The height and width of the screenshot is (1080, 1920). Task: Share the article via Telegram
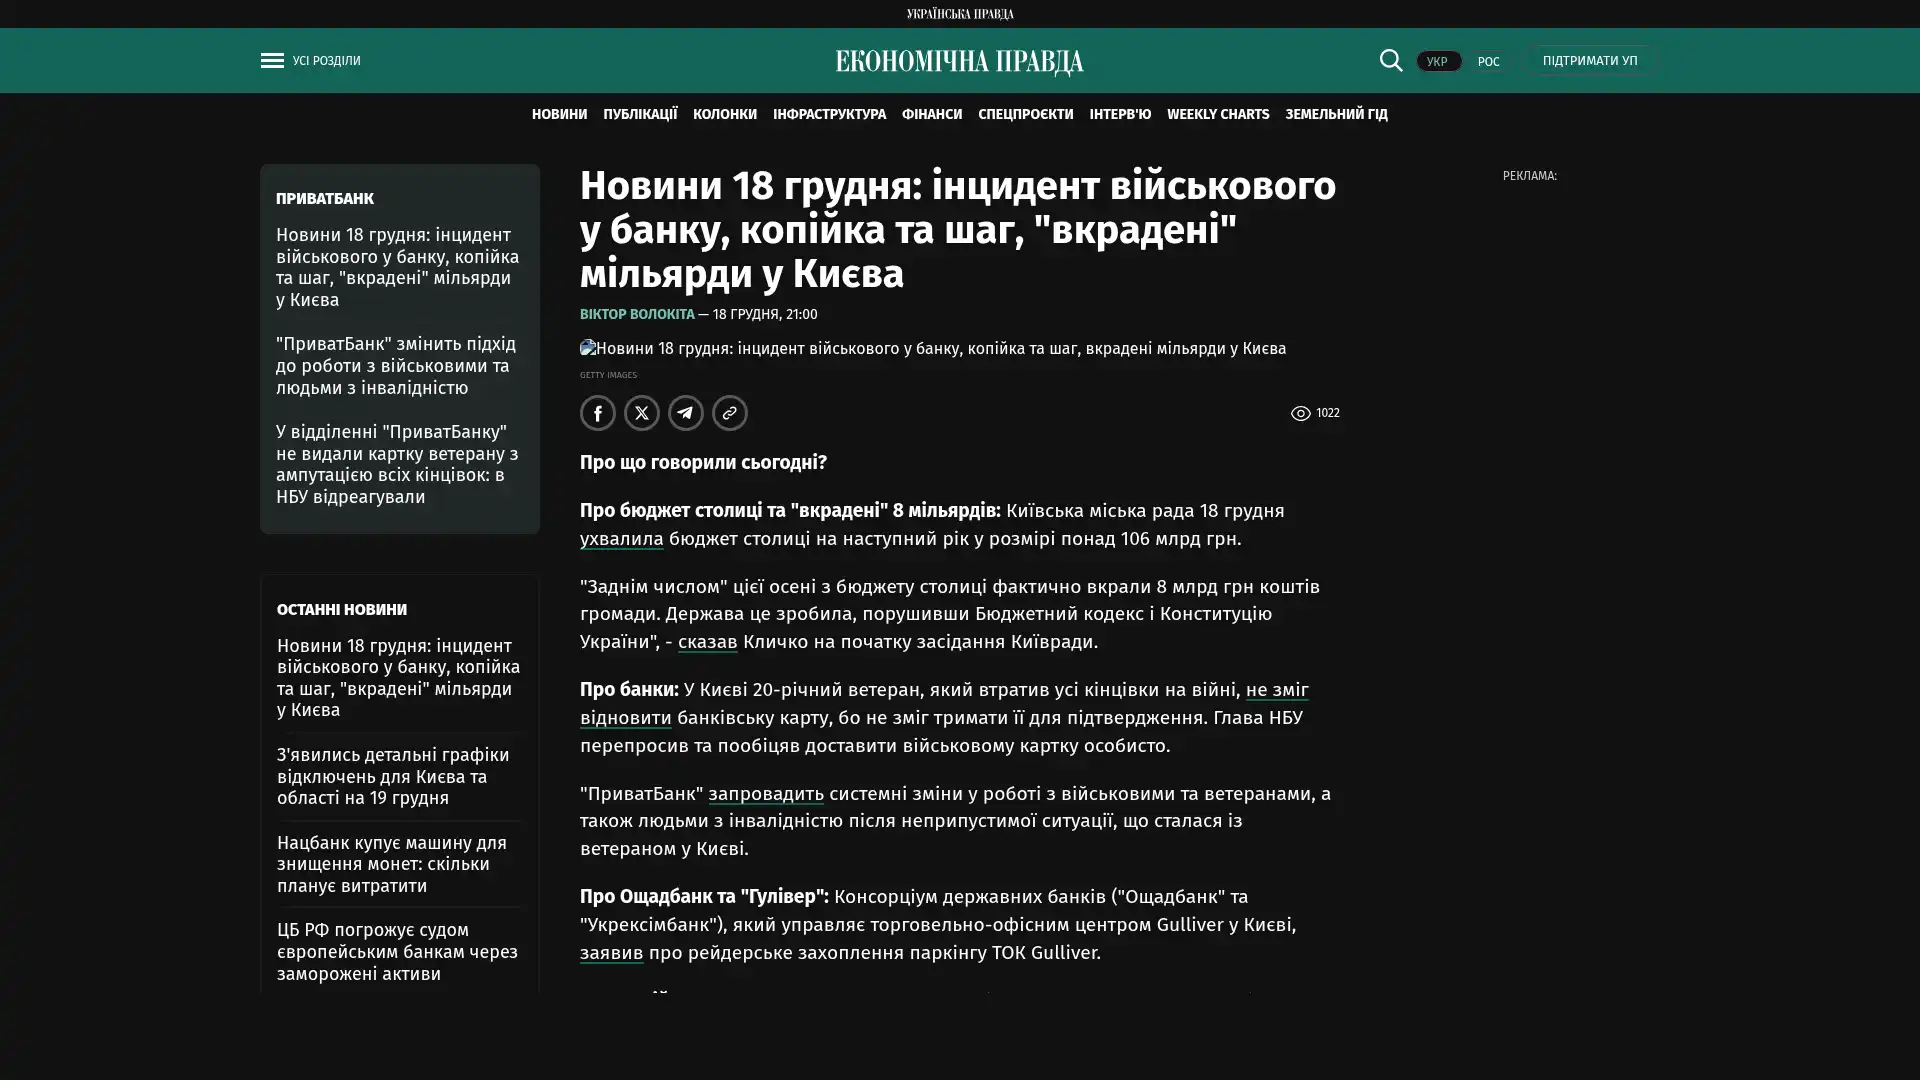pyautogui.click(x=686, y=413)
